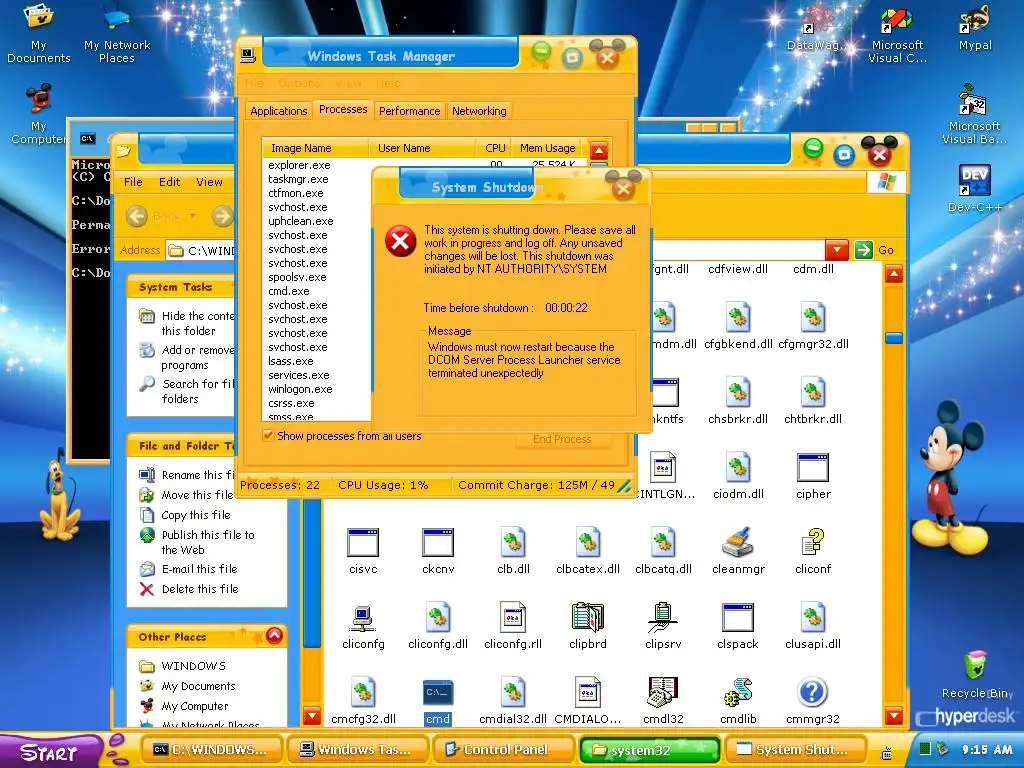Click the system32 scrollbar down arrow
Image resolution: width=1024 pixels, height=768 pixels.
pyautogui.click(x=893, y=716)
